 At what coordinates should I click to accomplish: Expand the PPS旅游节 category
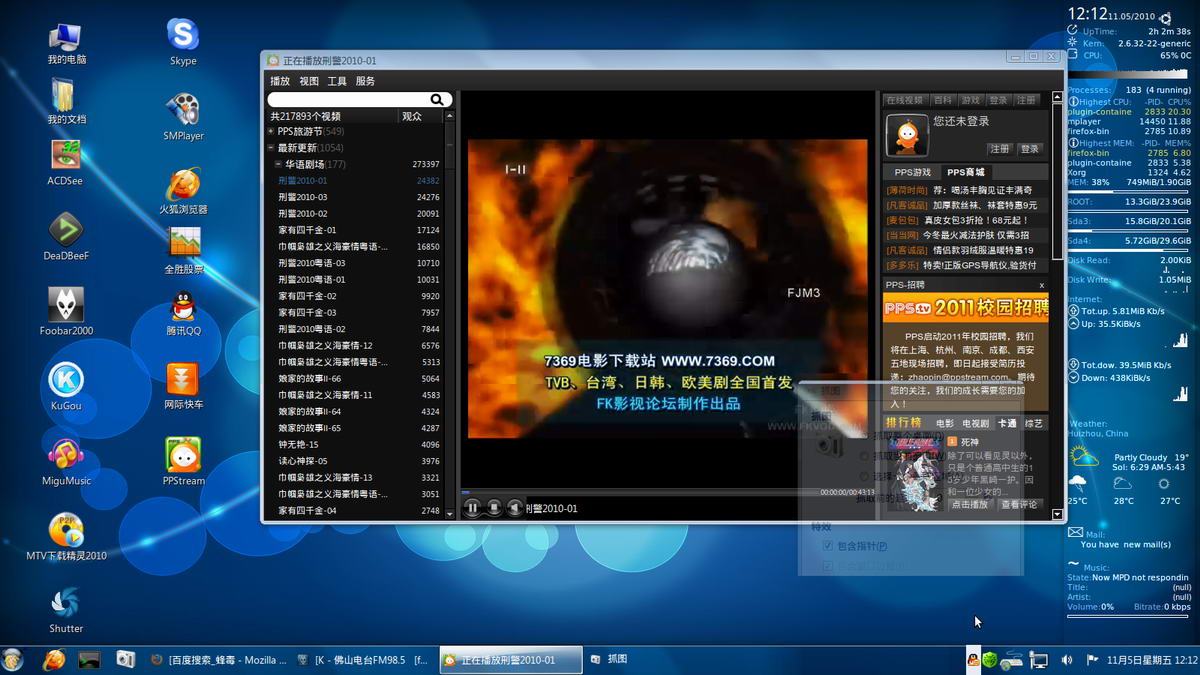271,131
